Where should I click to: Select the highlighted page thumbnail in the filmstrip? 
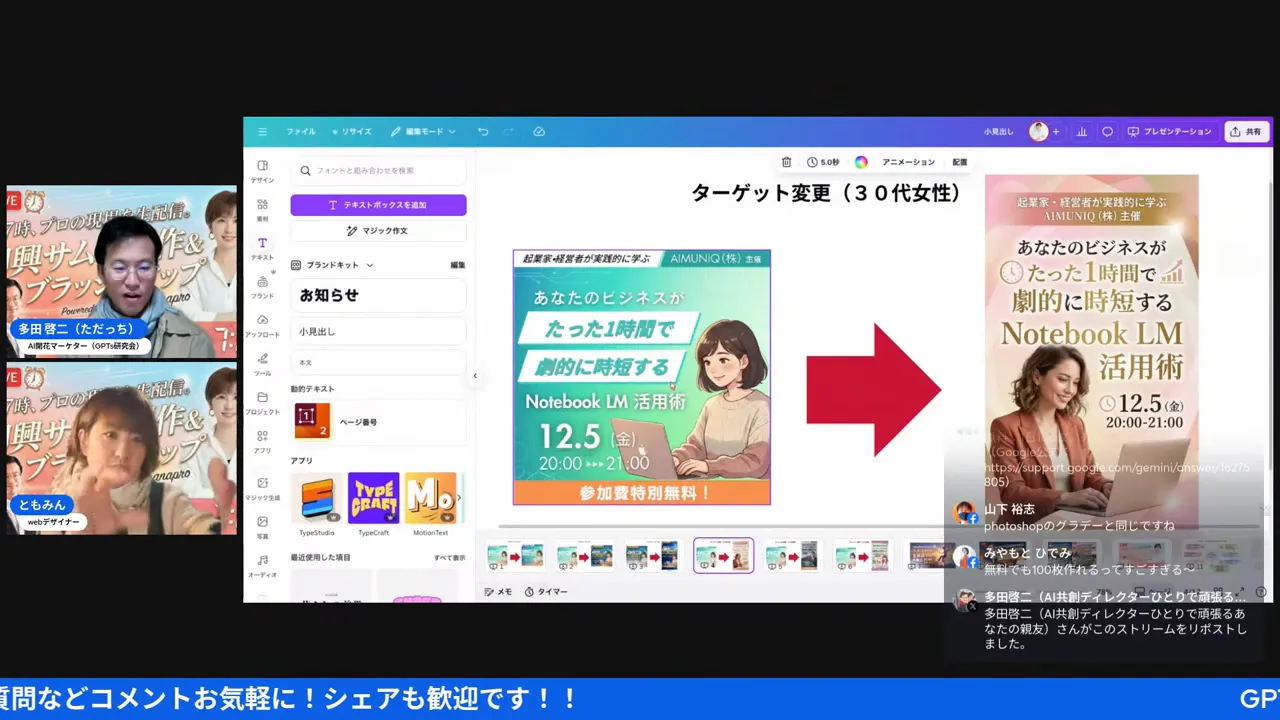[722, 556]
